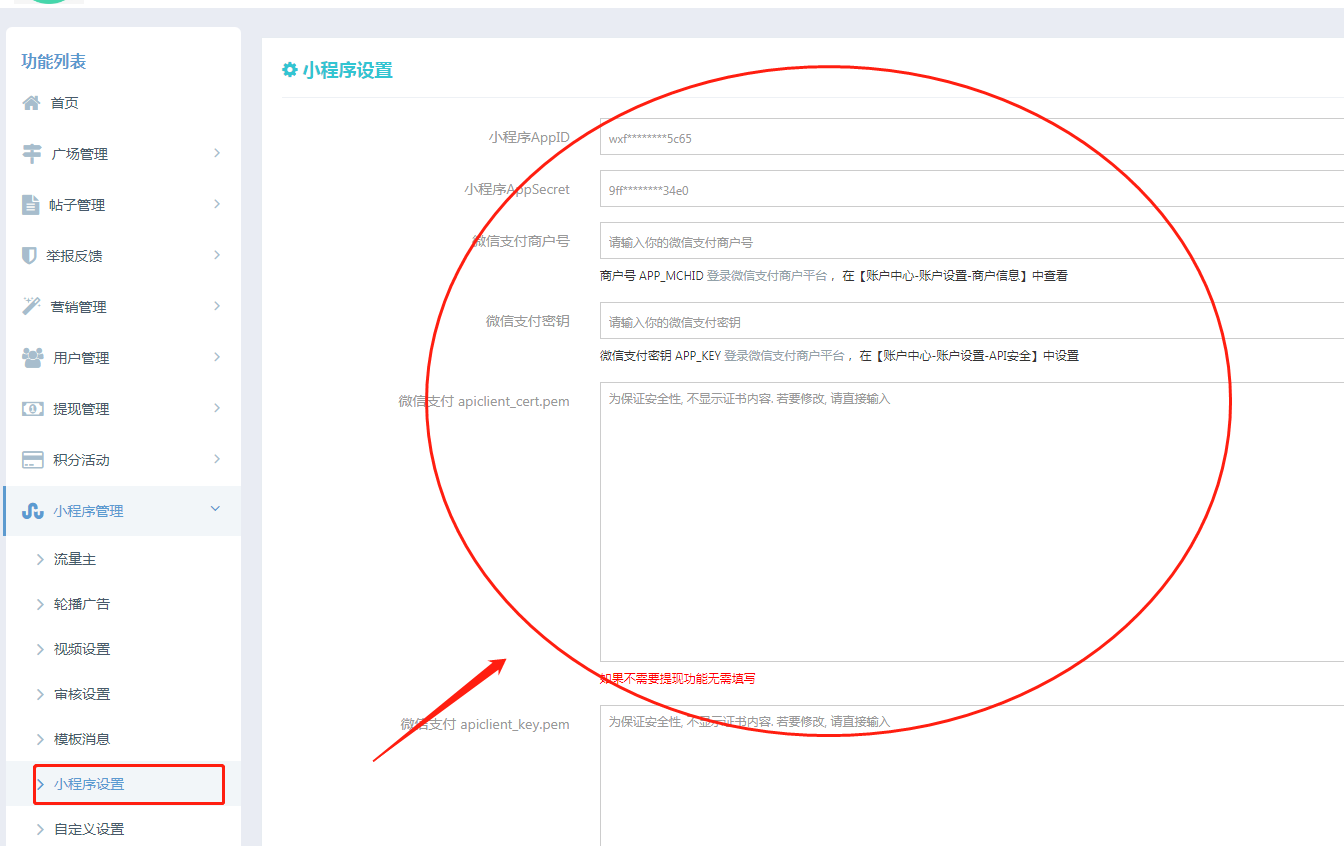Open the 轮播广告 submenu item
The width and height of the screenshot is (1344, 846).
[82, 604]
